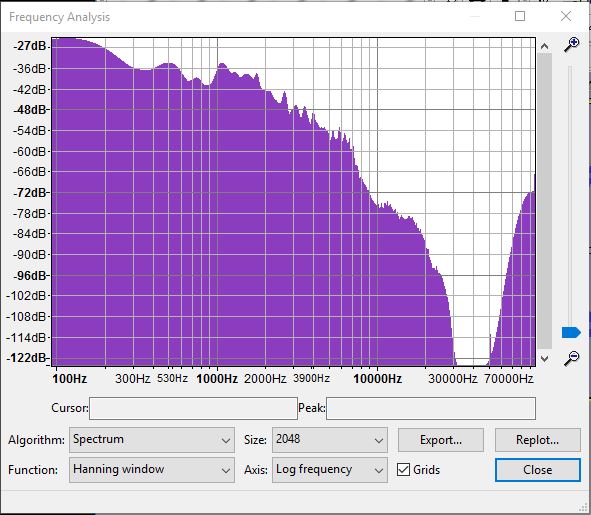Open the Log frequency axis dropdown
The image size is (591, 515).
click(329, 470)
